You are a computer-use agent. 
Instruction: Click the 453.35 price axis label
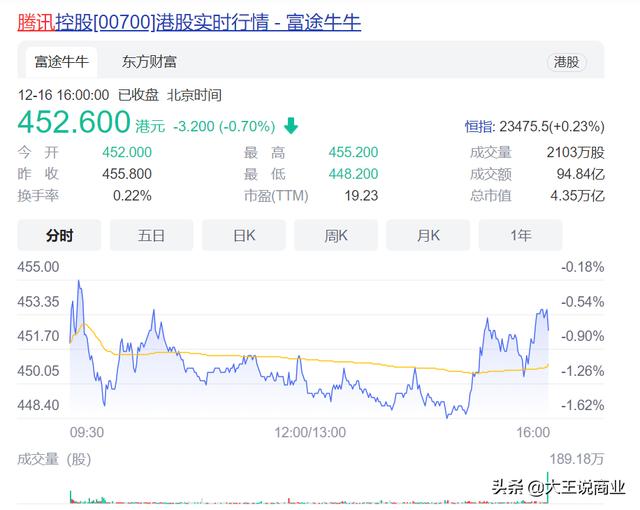pos(38,302)
